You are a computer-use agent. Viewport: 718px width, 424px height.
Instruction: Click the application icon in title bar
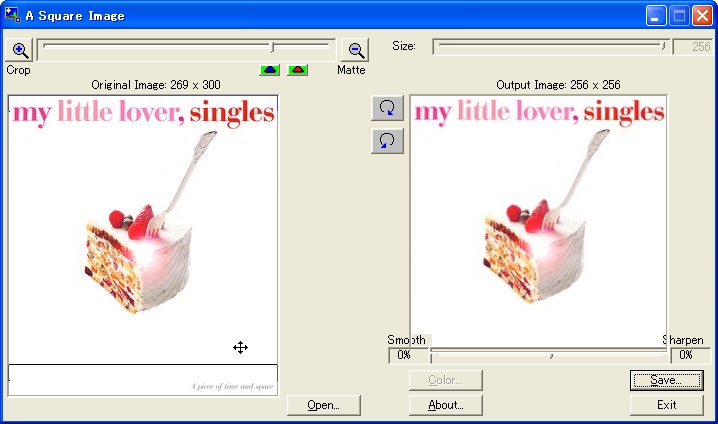tap(12, 15)
